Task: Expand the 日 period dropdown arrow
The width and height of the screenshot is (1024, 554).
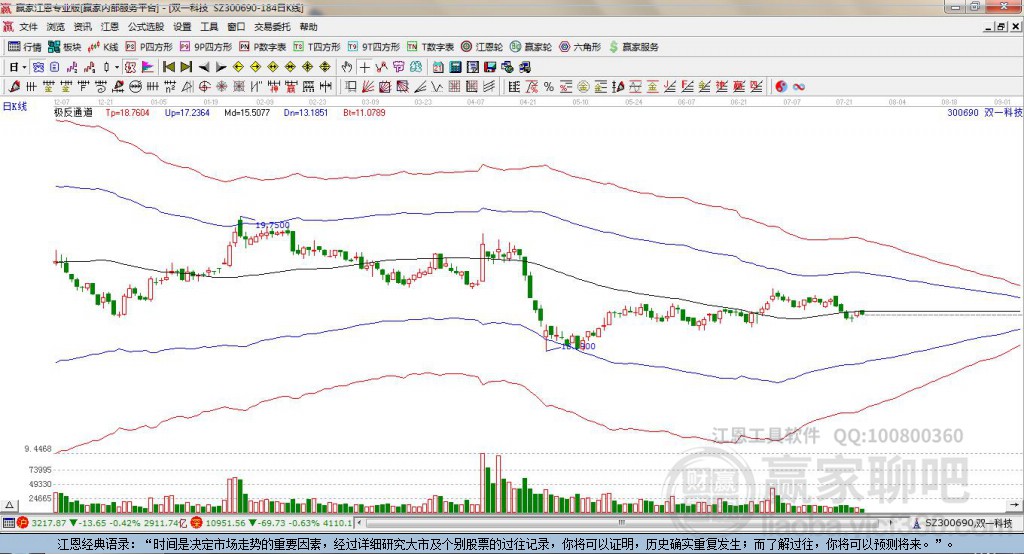Action: click(24, 67)
